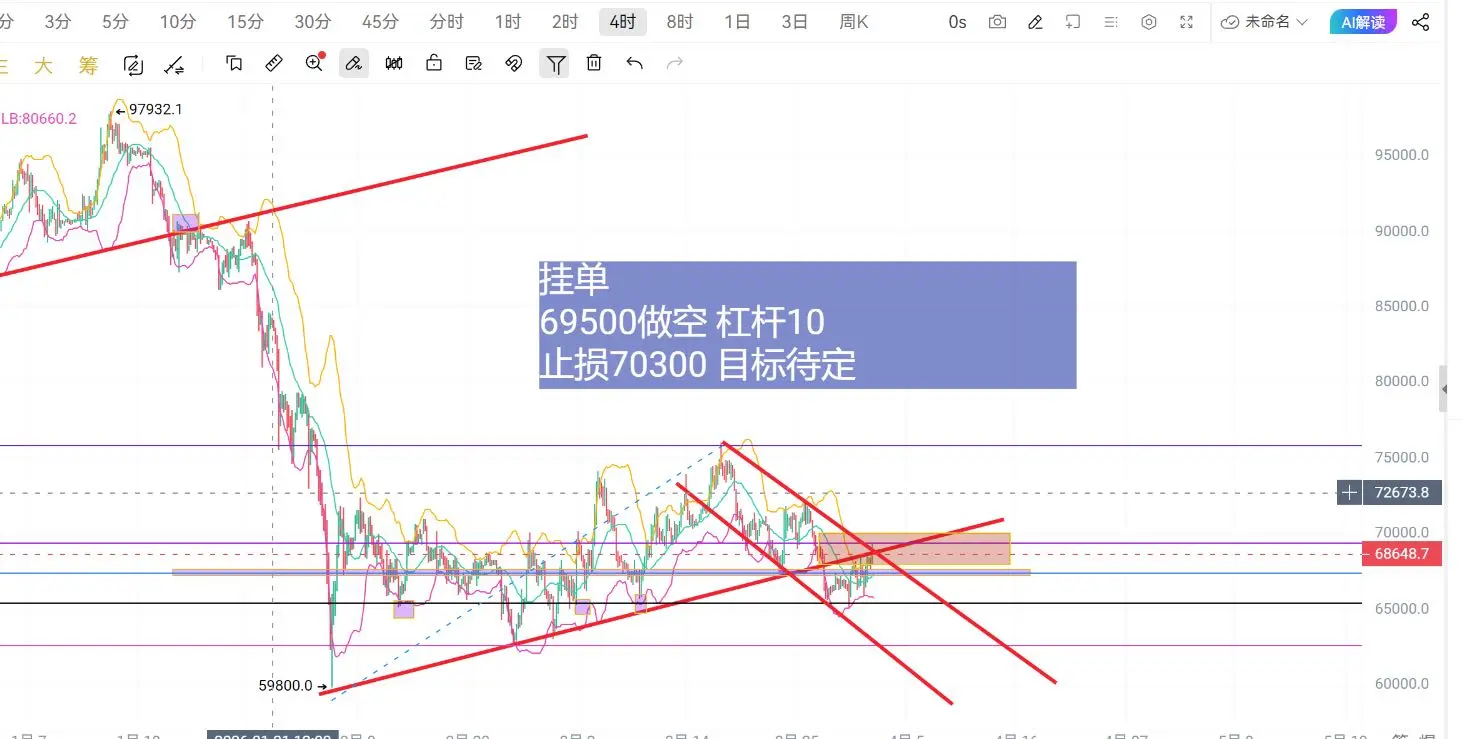Toggle the highlighted brush drawing tool
Viewport: 1462px width, 739px height.
click(x=353, y=64)
